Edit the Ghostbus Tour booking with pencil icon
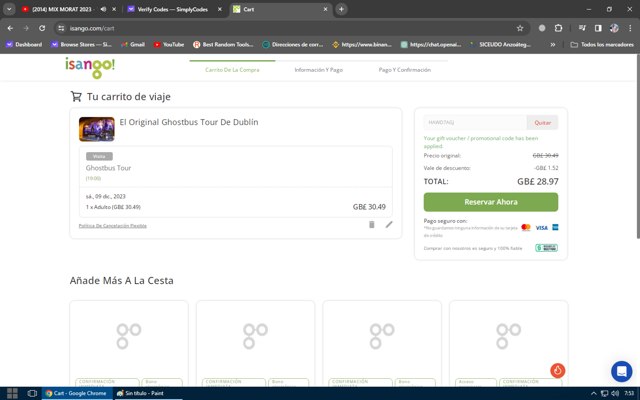The width and height of the screenshot is (640, 400). click(x=389, y=224)
